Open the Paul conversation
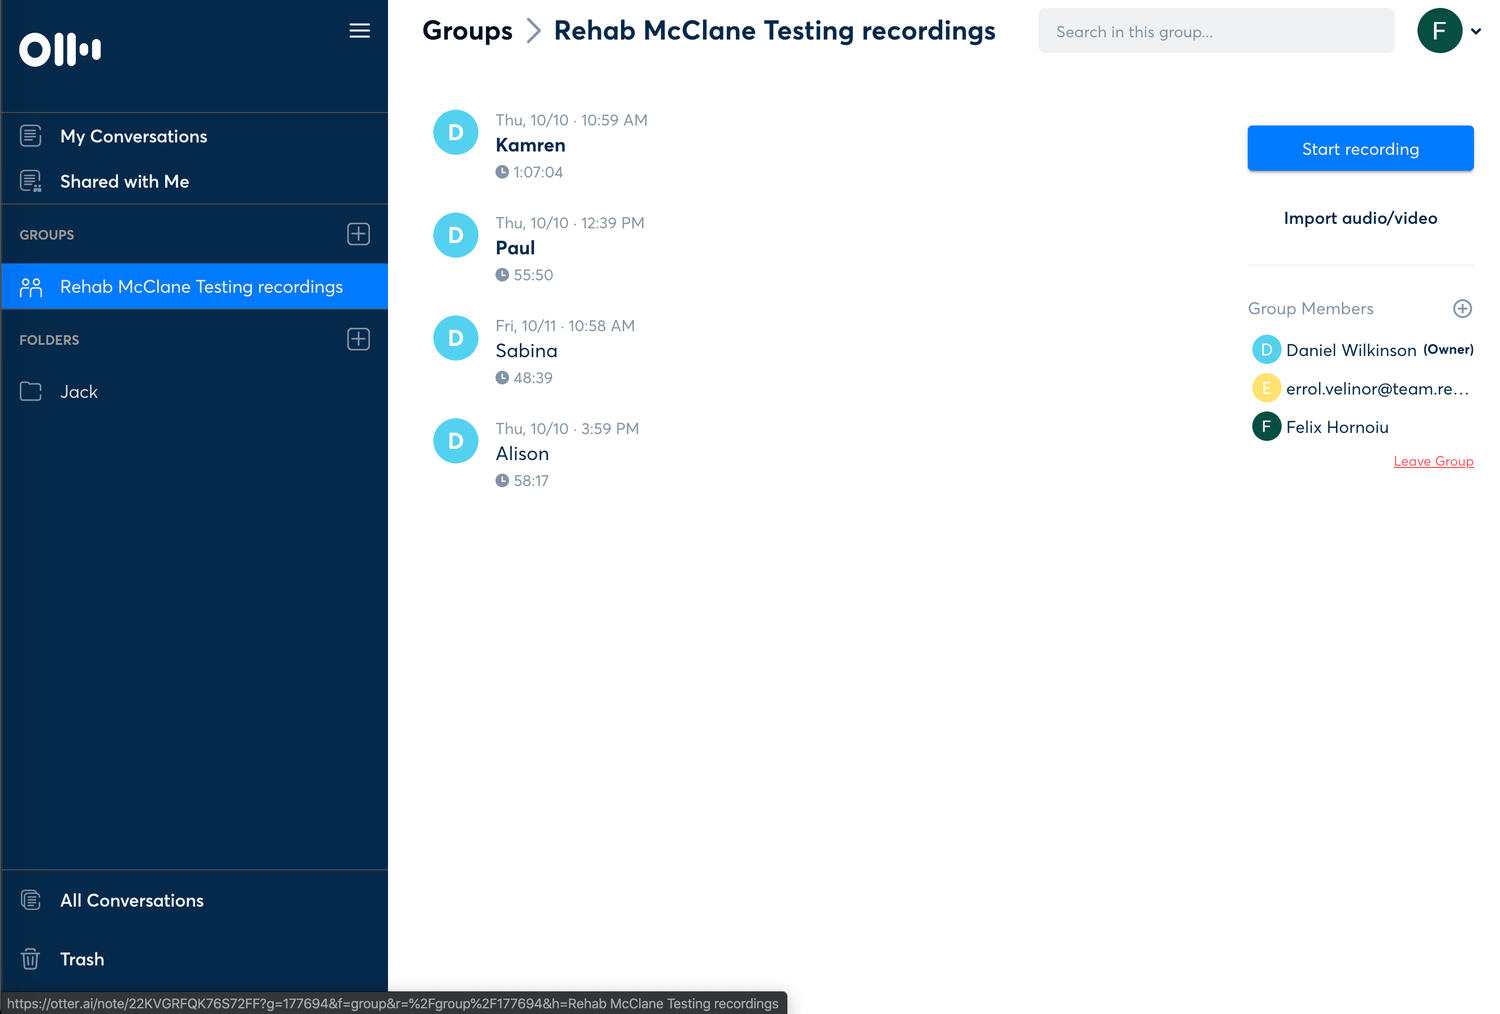1500x1014 pixels. coord(515,248)
